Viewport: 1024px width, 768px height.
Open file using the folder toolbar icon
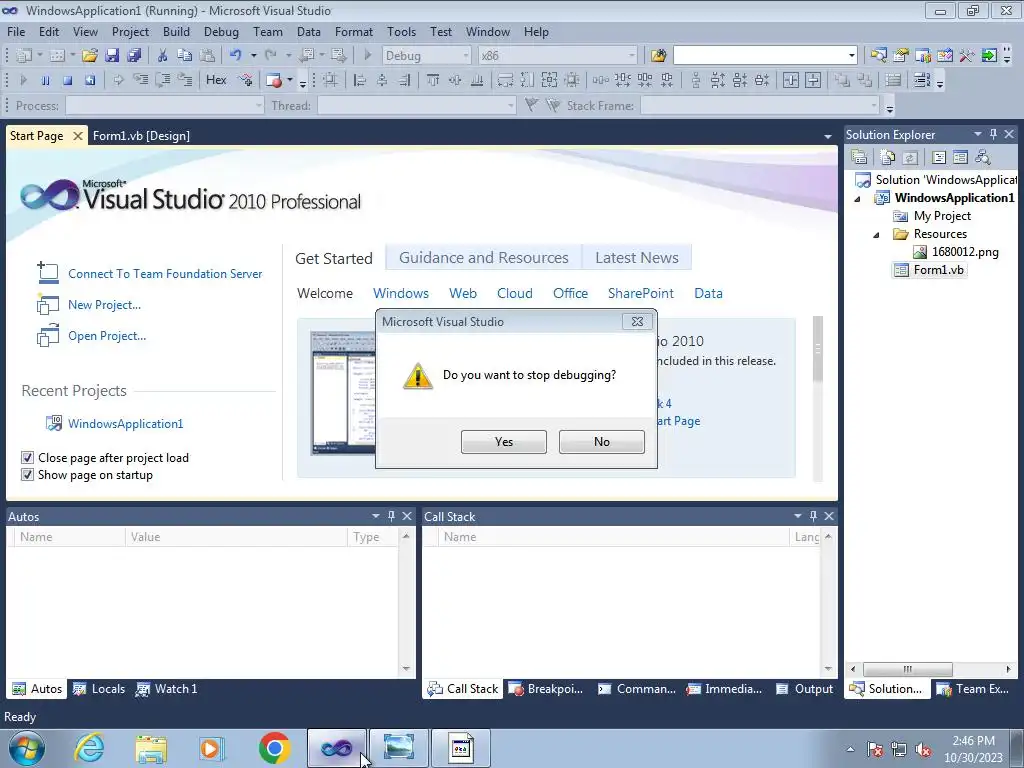(x=89, y=56)
